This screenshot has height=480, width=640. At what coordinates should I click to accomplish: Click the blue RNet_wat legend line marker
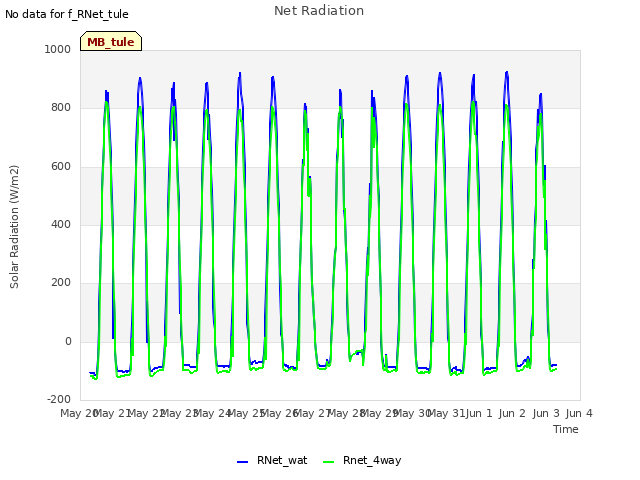[242, 462]
